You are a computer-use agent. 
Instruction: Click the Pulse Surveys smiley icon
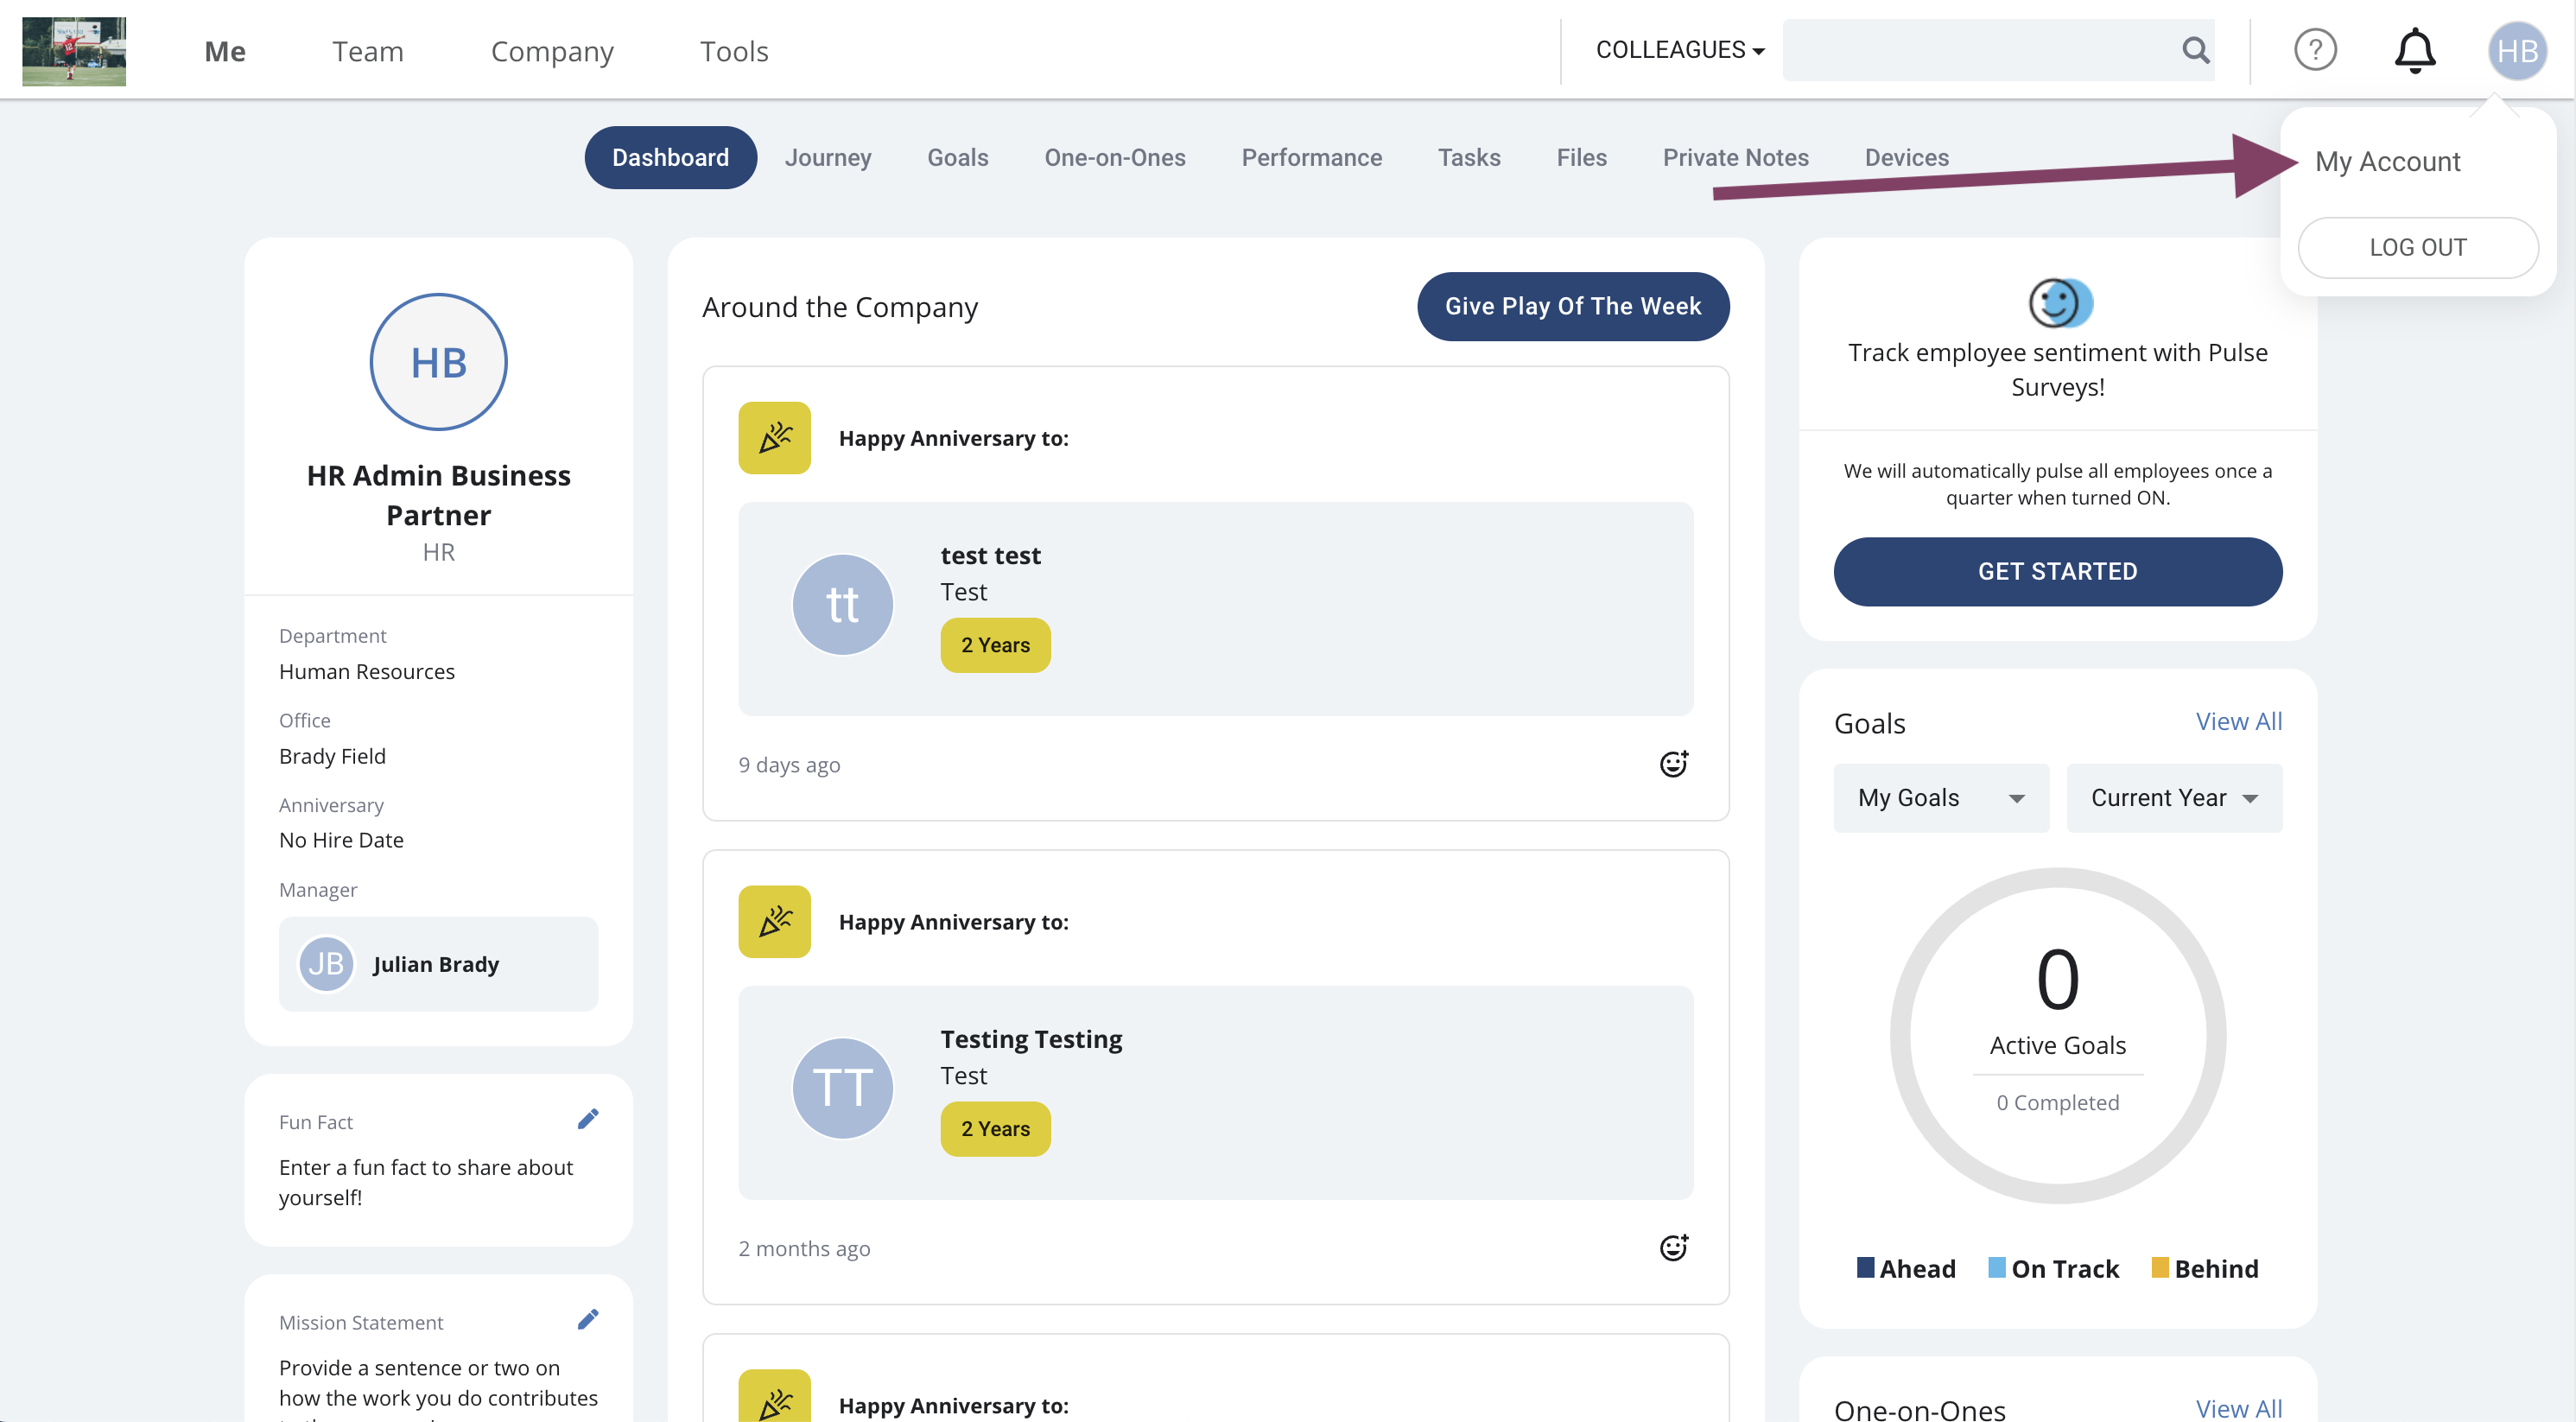tap(2059, 303)
